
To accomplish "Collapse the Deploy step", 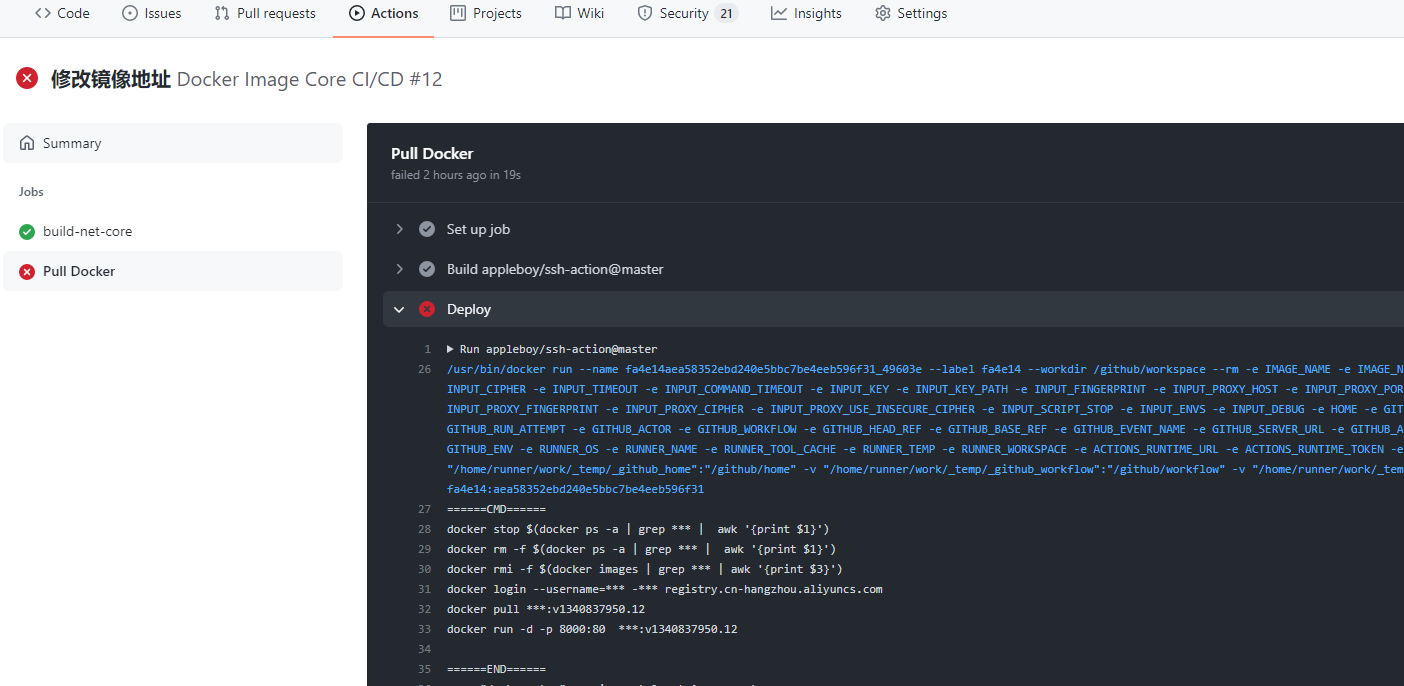I will 399,309.
